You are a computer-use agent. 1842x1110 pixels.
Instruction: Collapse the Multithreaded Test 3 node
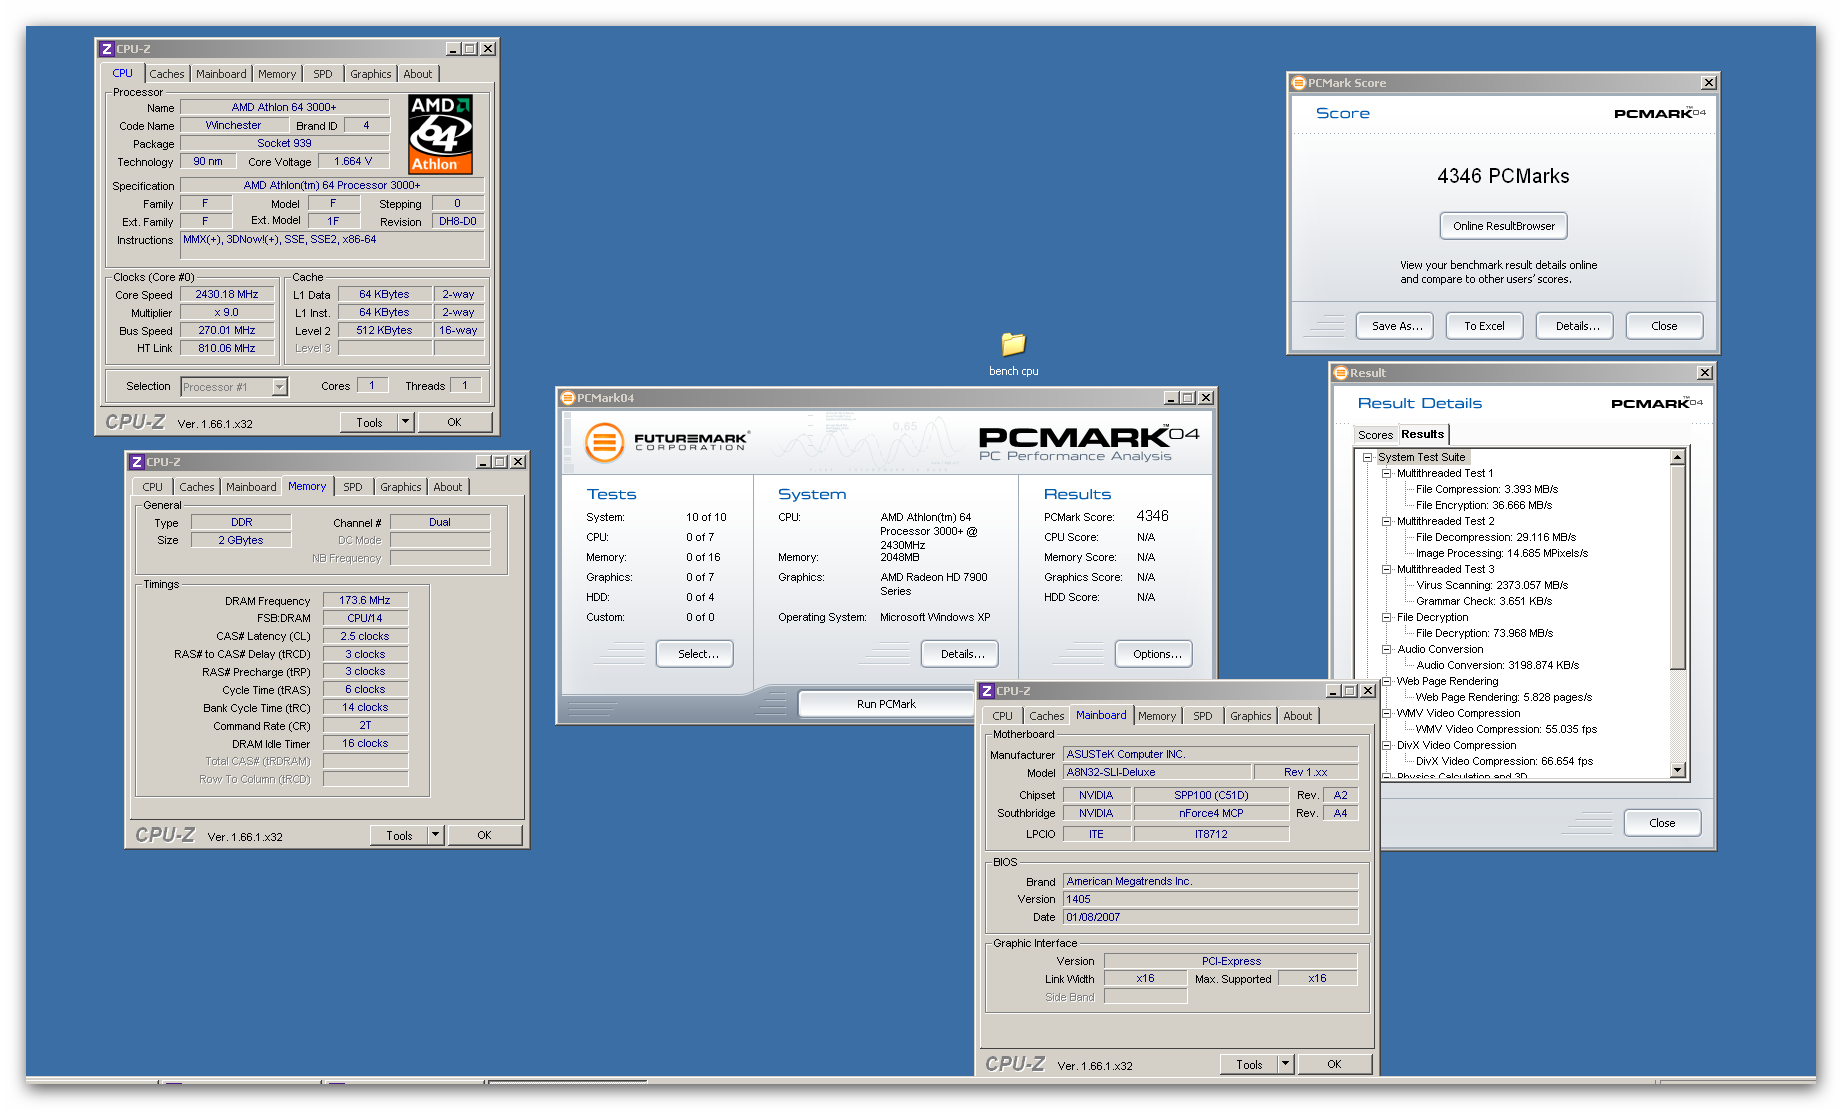click(x=1386, y=569)
